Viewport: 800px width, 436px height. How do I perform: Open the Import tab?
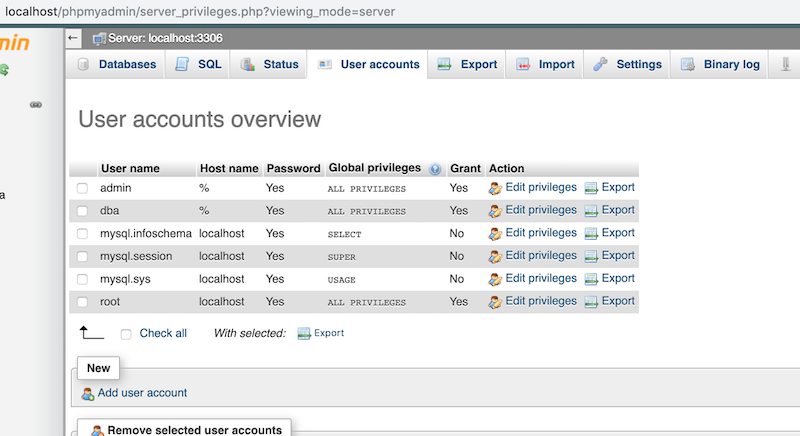point(544,64)
